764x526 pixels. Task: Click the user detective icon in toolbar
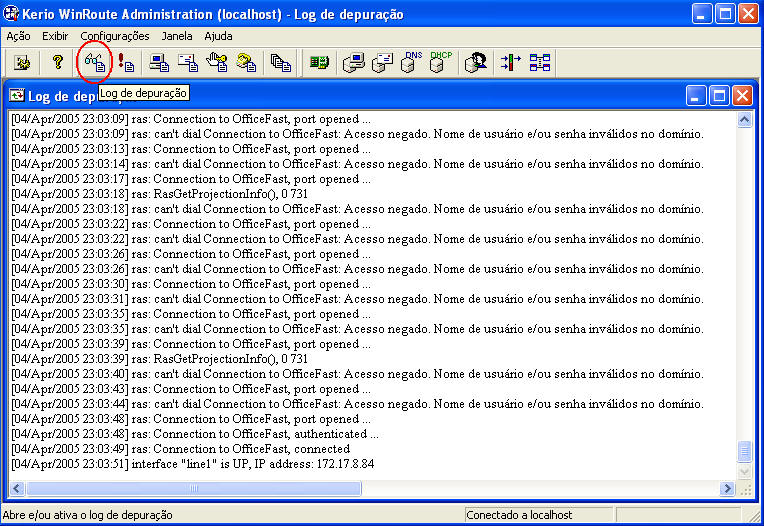point(475,62)
